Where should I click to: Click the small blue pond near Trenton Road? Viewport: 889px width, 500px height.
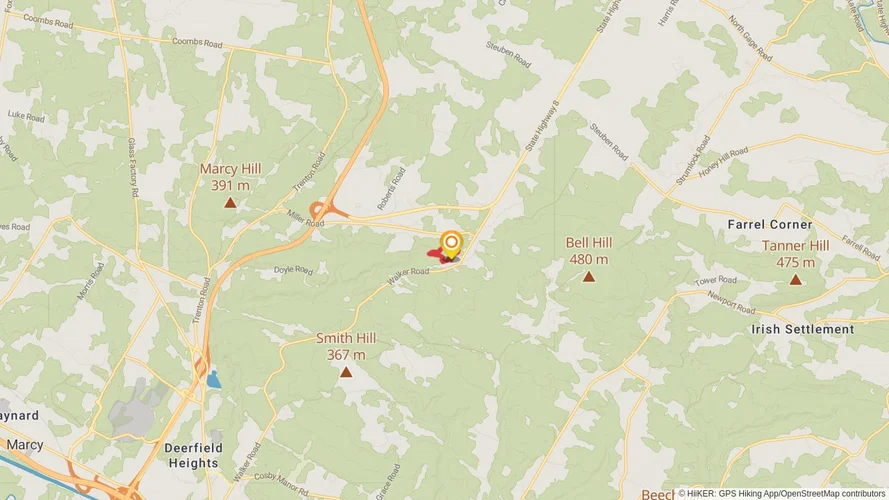point(213,379)
